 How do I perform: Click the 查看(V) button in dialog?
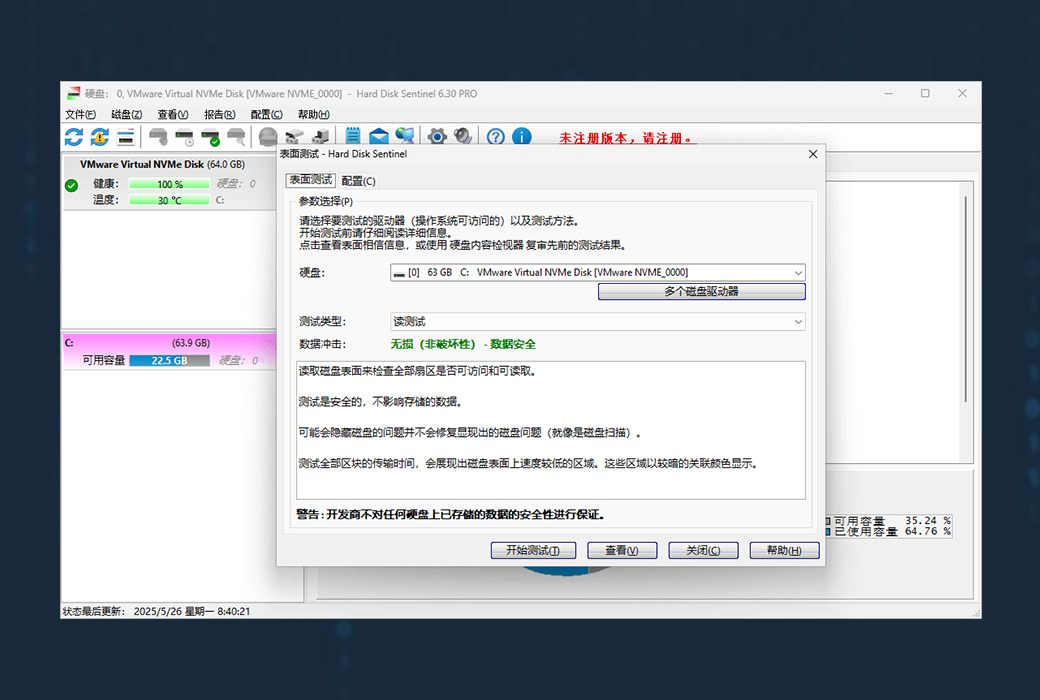coord(622,550)
